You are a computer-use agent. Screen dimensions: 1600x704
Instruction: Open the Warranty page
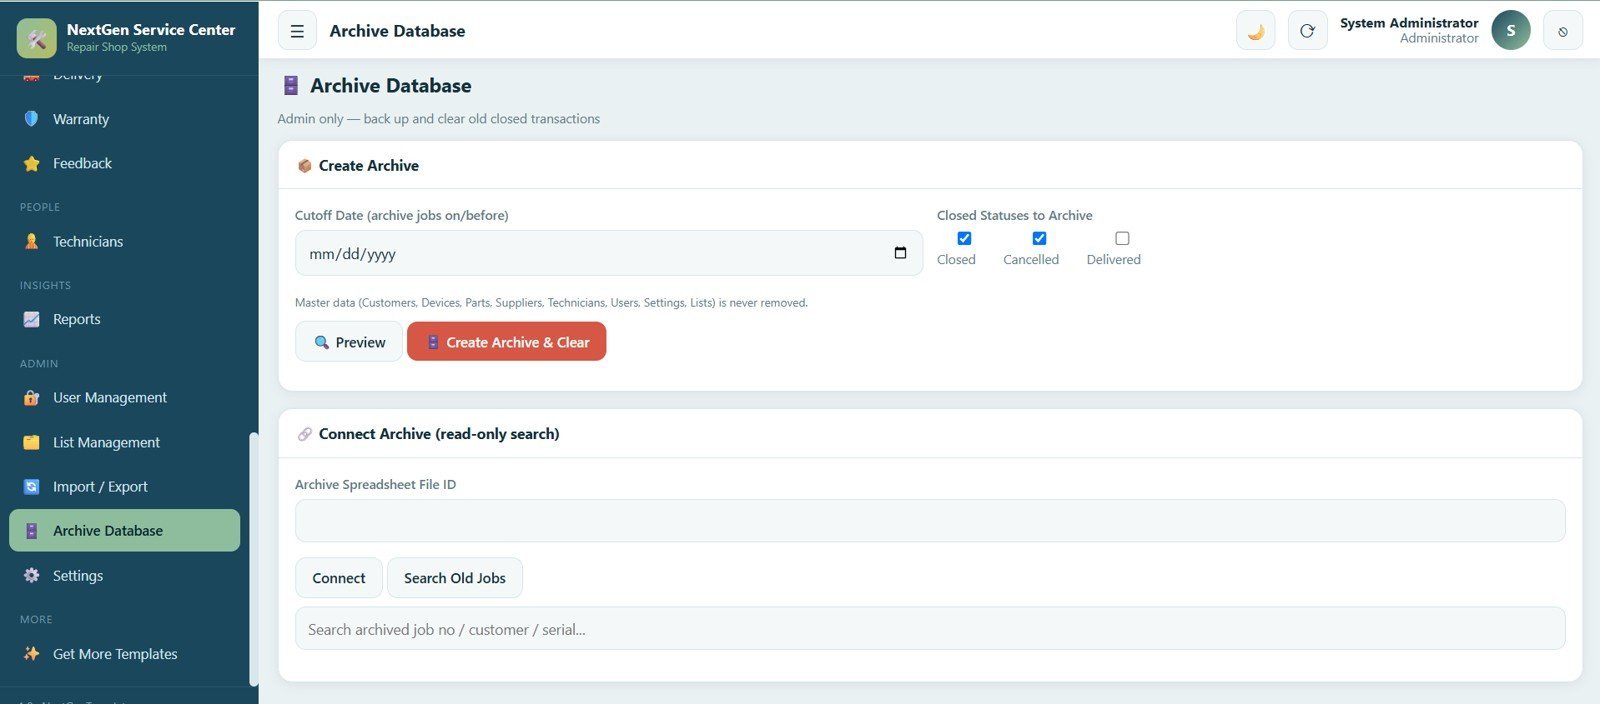[x=125, y=119]
